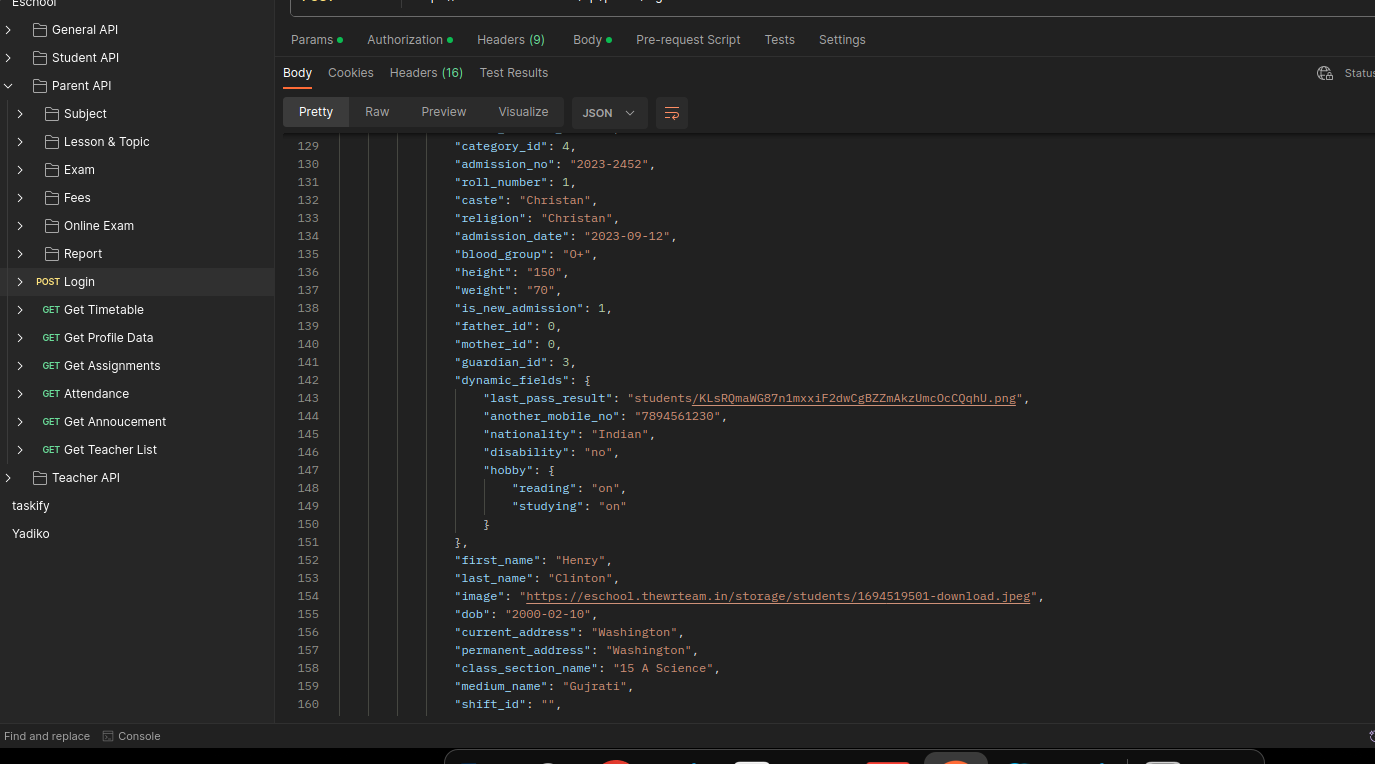Switch to the Visualize view
This screenshot has height=764, width=1375.
click(523, 112)
